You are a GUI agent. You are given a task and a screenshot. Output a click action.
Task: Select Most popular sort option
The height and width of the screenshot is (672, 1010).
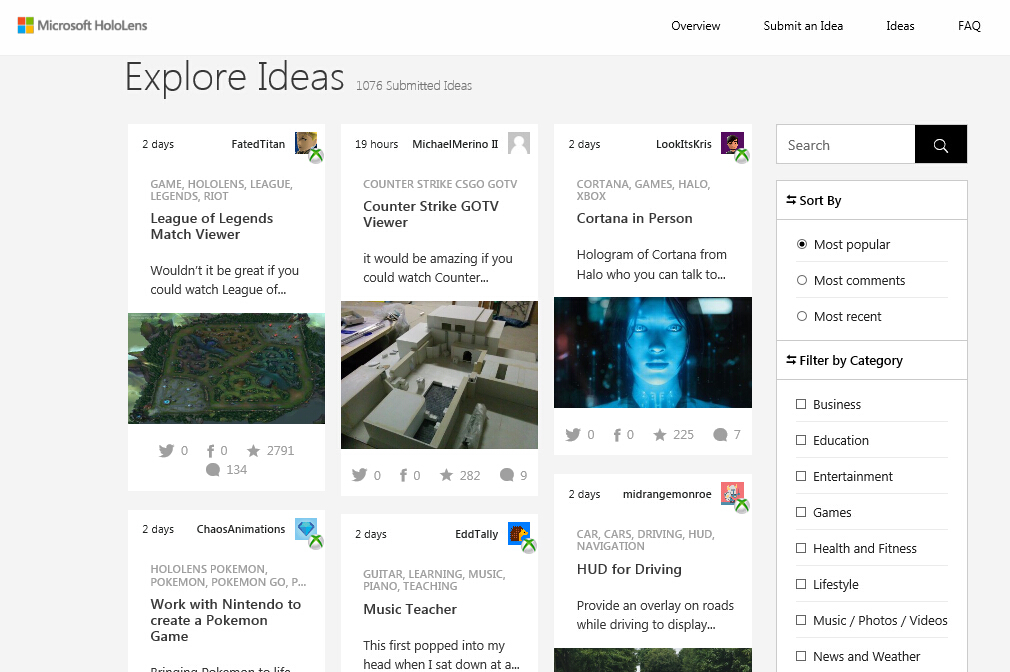tap(802, 244)
